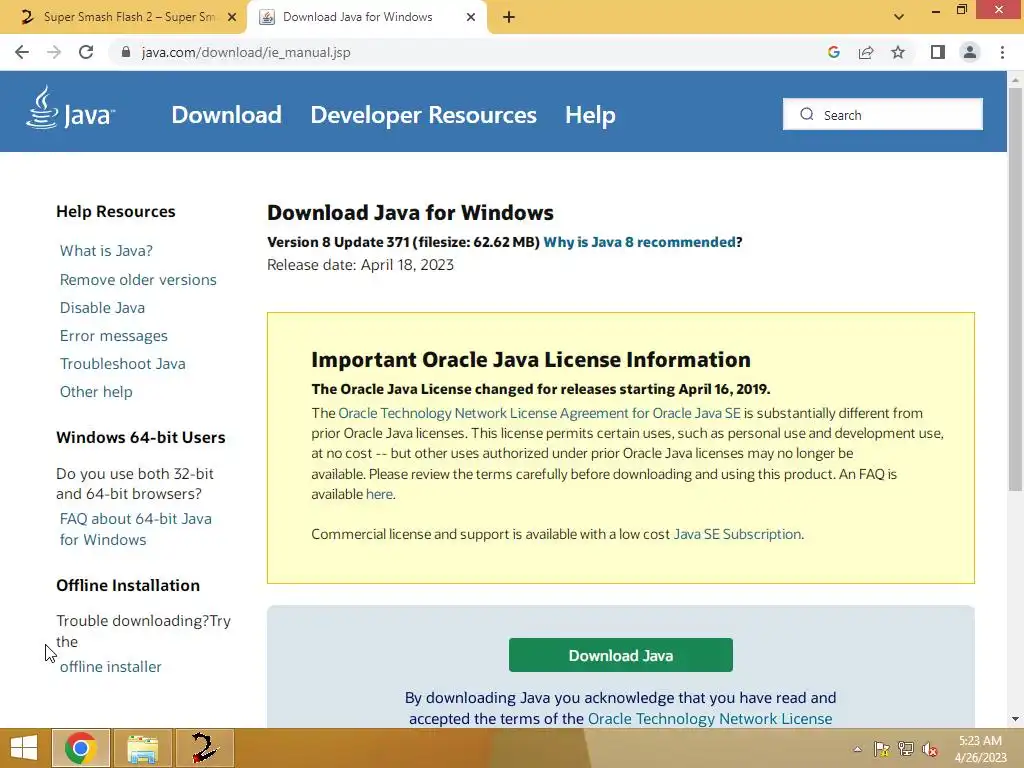Open Oracle Technology Network License link below button
1024x768 pixels.
click(710, 718)
